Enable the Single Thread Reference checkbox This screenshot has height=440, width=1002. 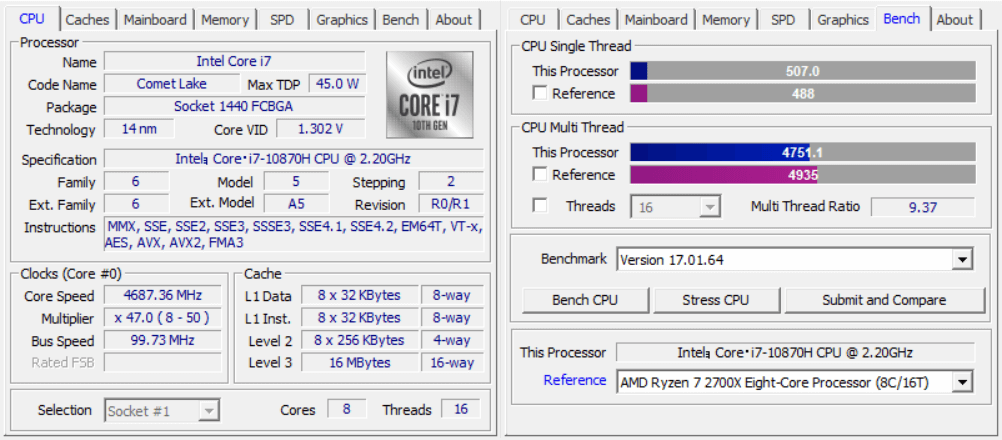click(x=540, y=93)
